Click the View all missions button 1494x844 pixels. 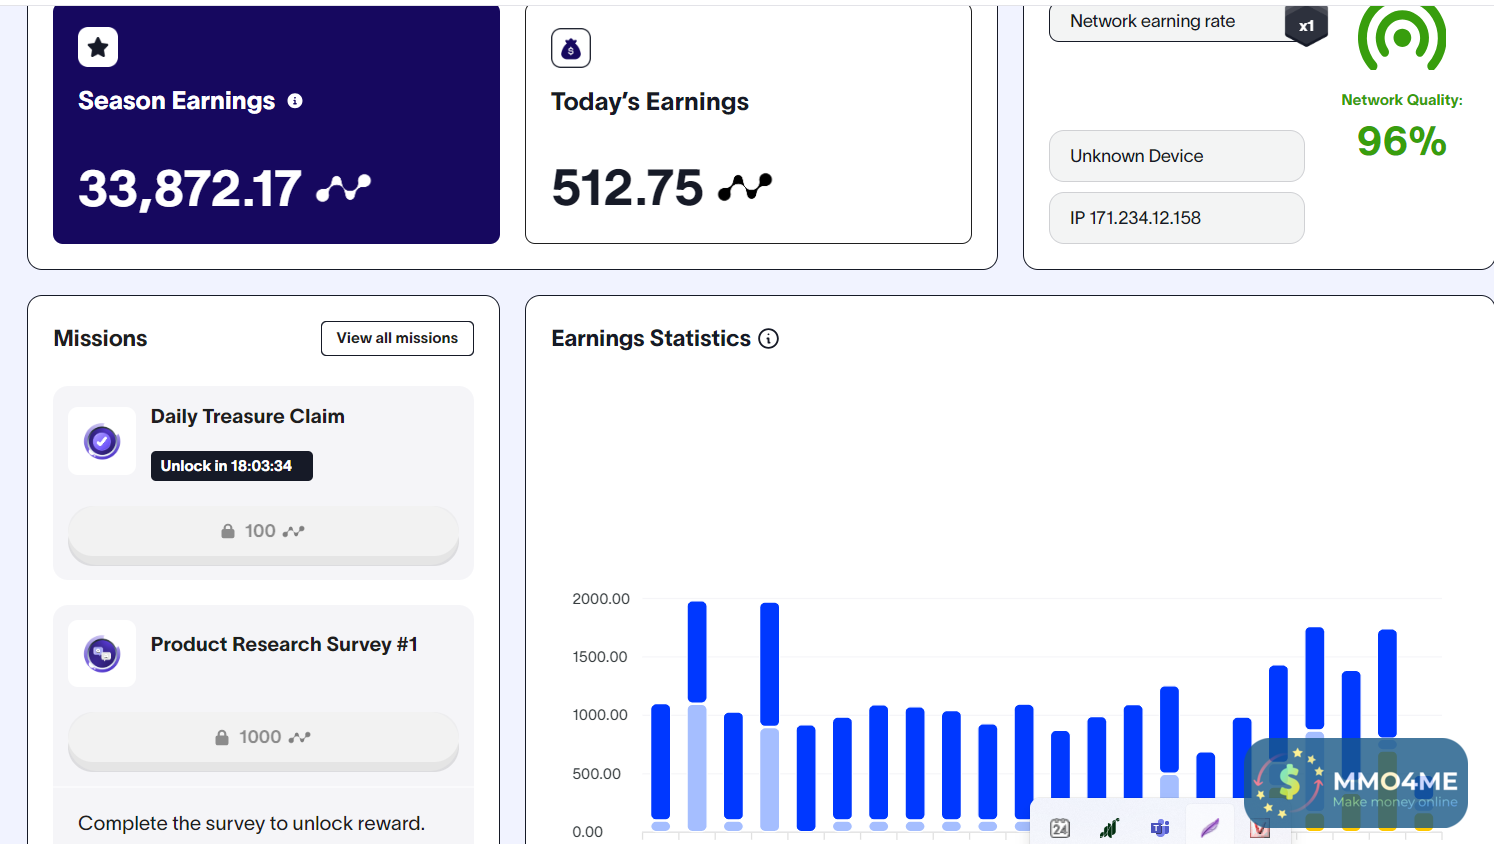(x=397, y=338)
